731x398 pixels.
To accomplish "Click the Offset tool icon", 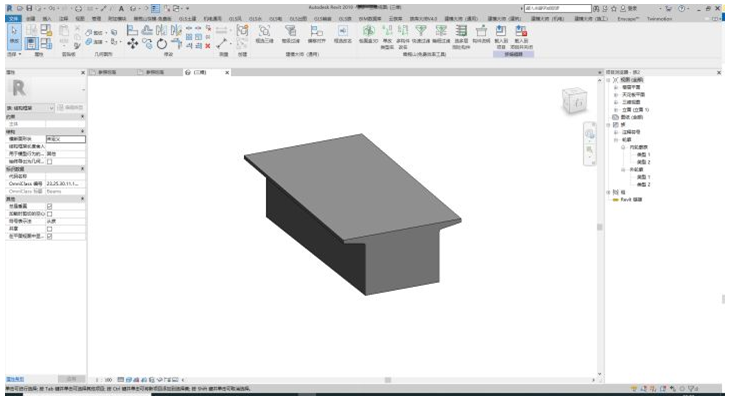I will [147, 31].
